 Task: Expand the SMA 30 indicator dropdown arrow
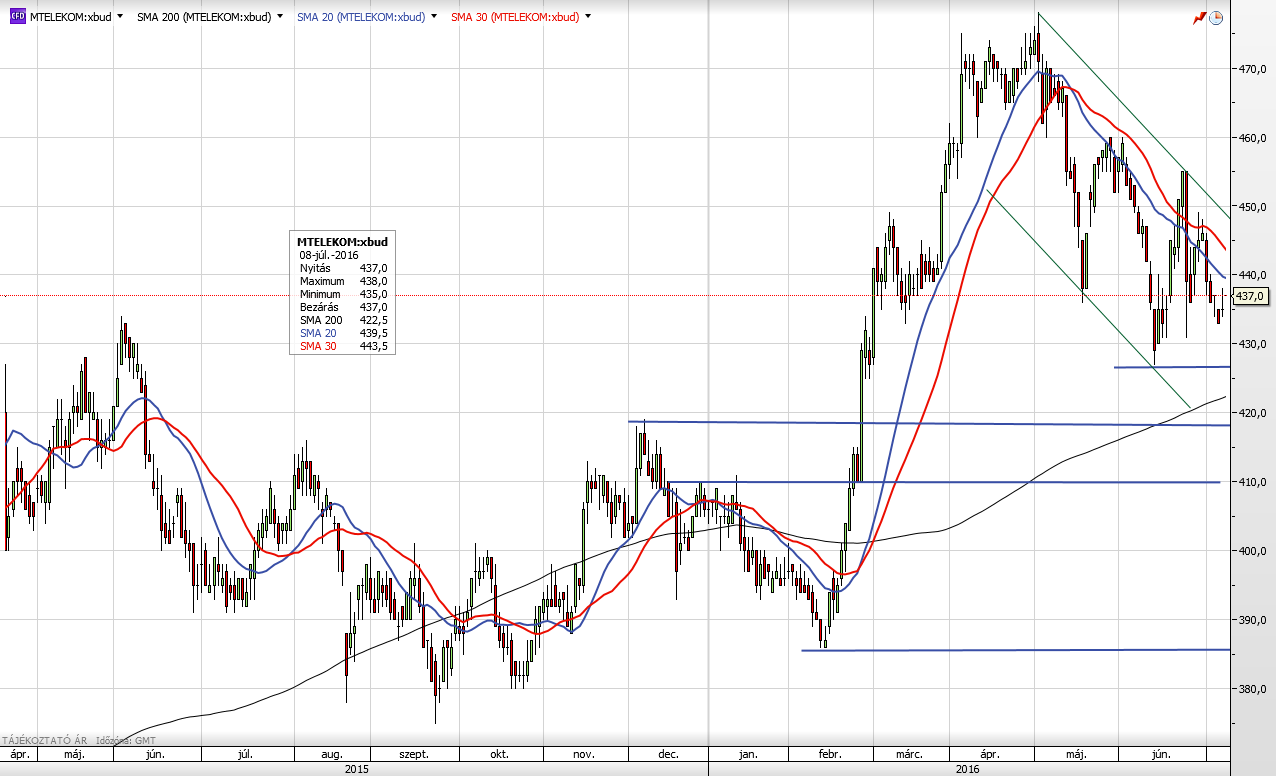[x=587, y=17]
